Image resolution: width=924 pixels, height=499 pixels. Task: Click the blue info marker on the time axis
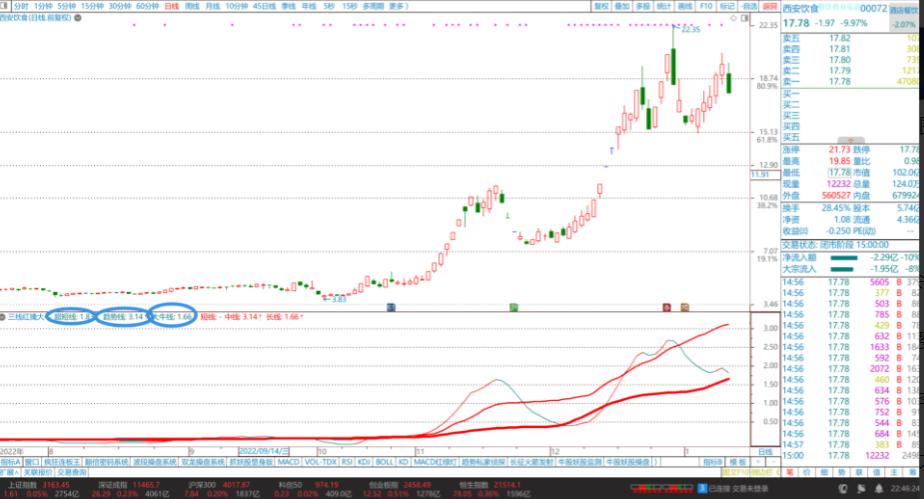[x=391, y=307]
